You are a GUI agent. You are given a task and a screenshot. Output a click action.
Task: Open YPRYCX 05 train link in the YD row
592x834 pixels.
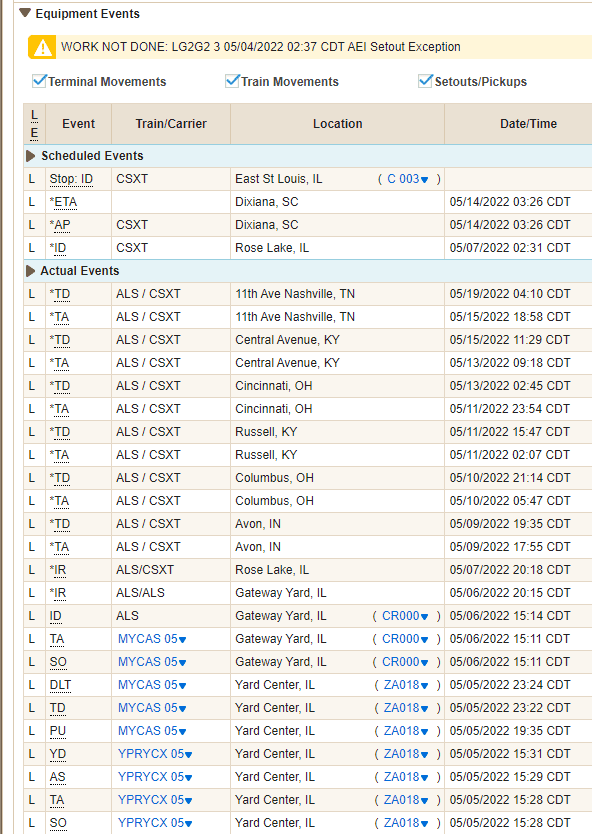click(x=155, y=754)
